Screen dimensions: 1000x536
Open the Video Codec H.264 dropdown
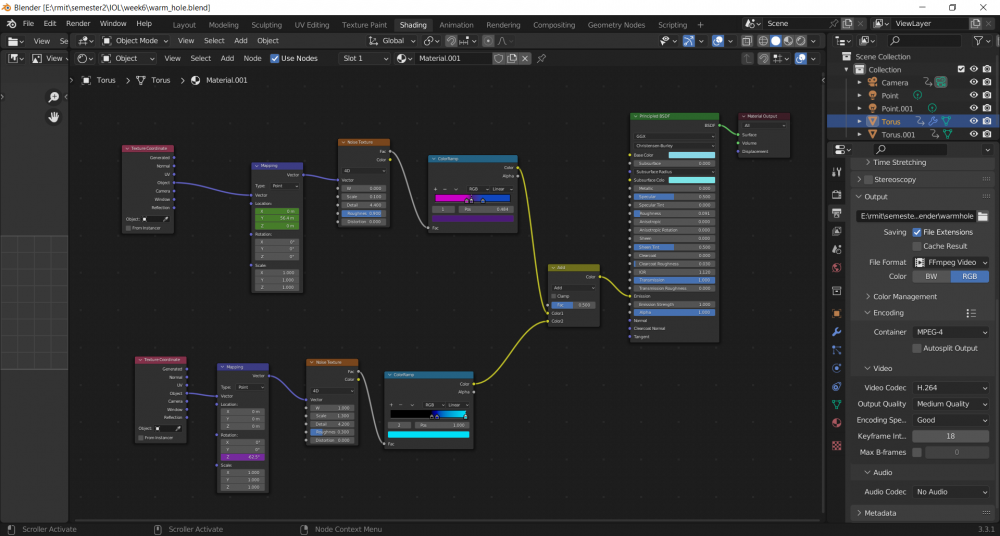pyautogui.click(x=950, y=388)
